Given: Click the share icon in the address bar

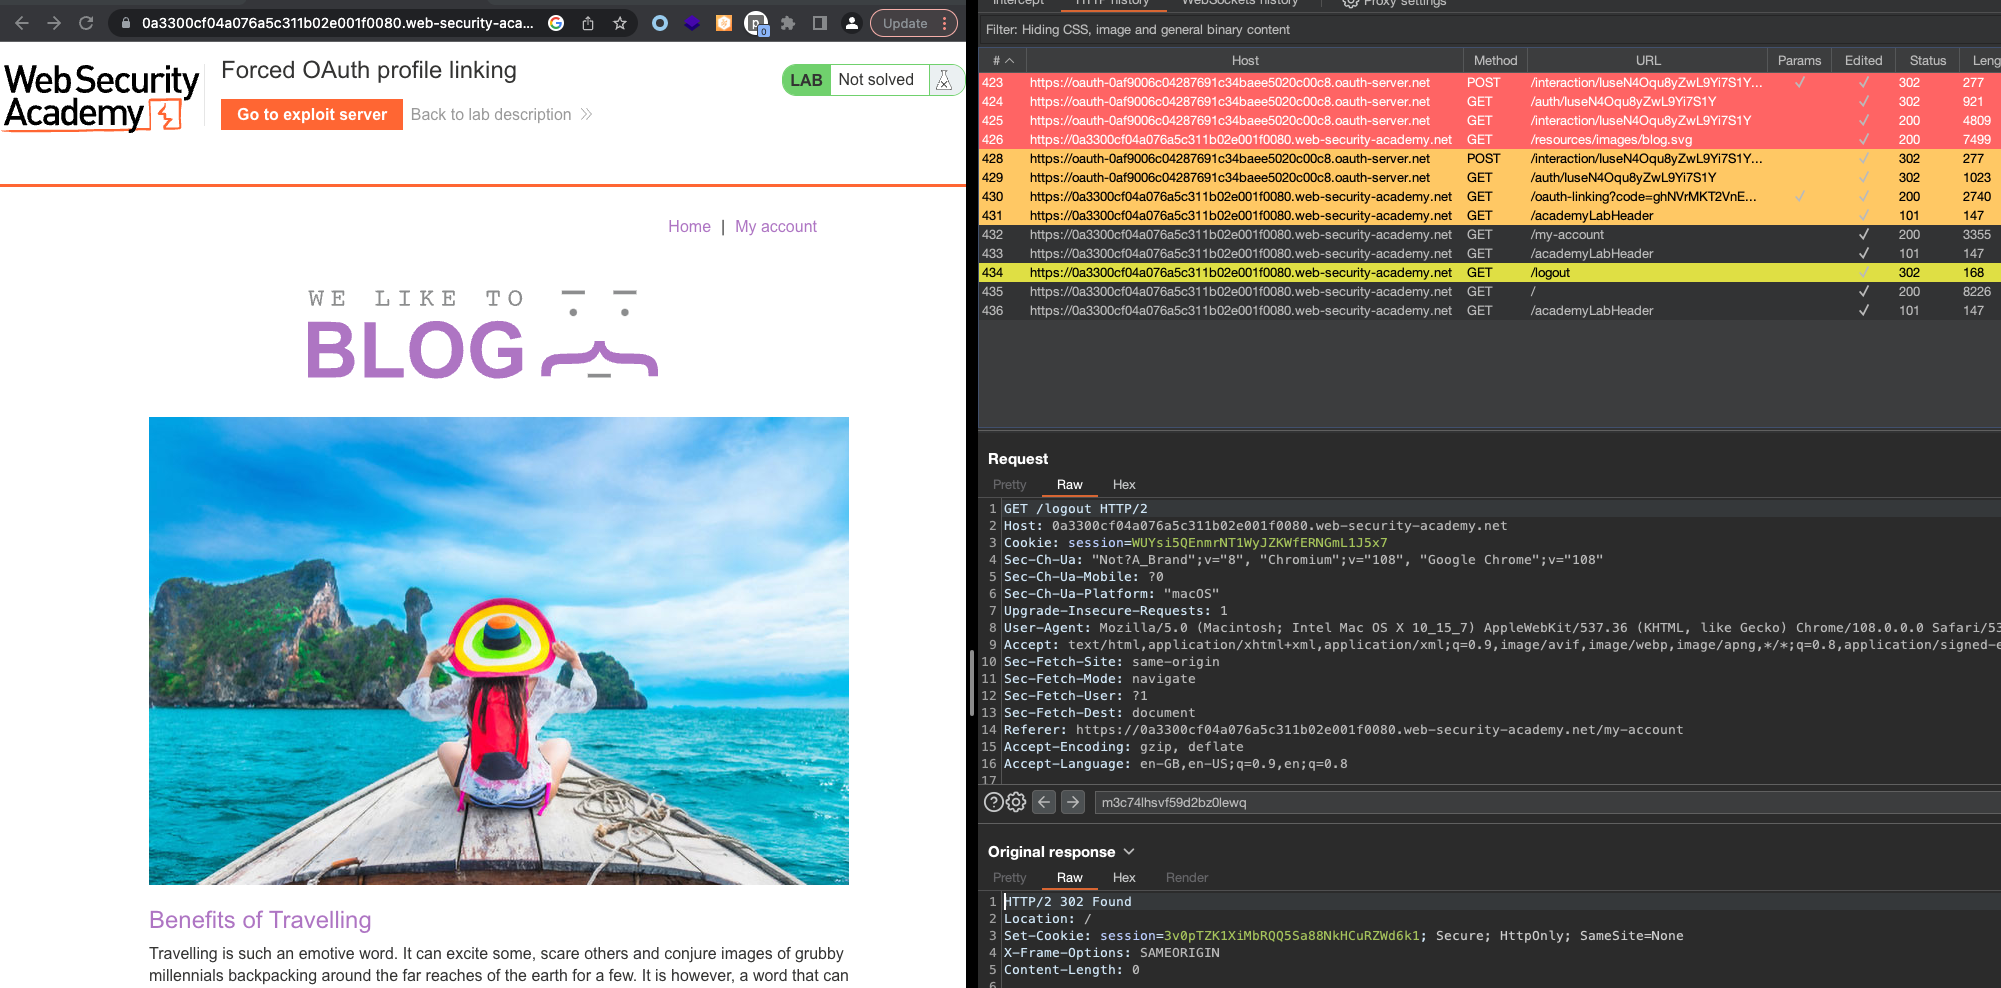Looking at the screenshot, I should (x=588, y=23).
